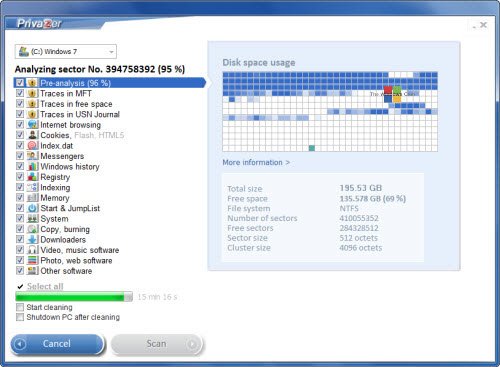Select the Windows history list item
Image resolution: width=500 pixels, height=367 pixels.
70,166
